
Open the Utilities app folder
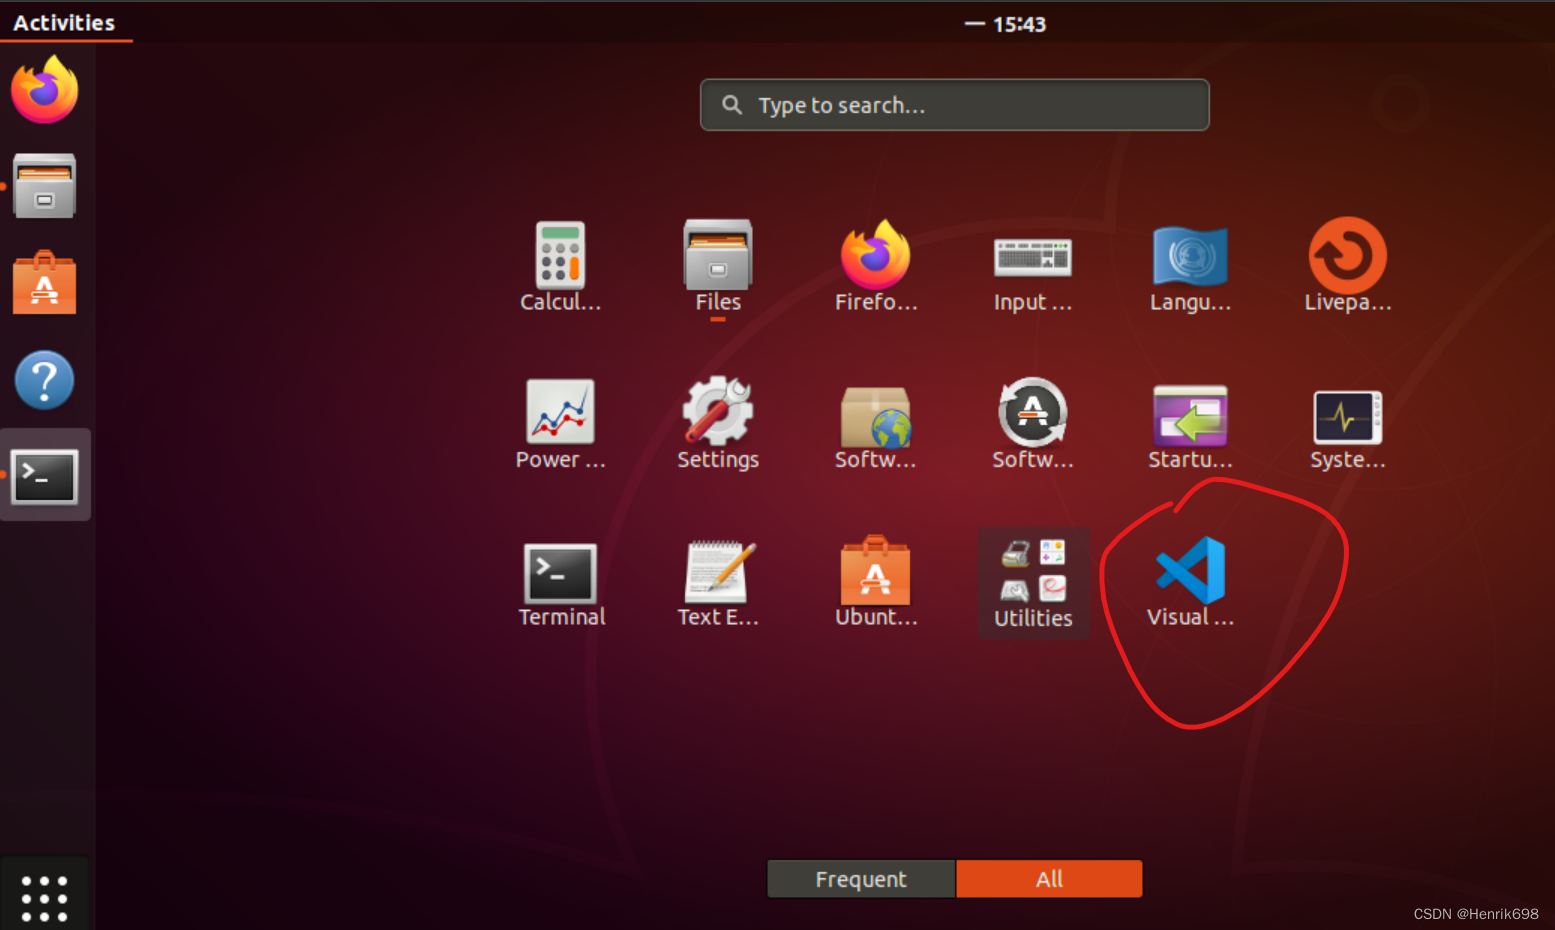pos(1033,583)
